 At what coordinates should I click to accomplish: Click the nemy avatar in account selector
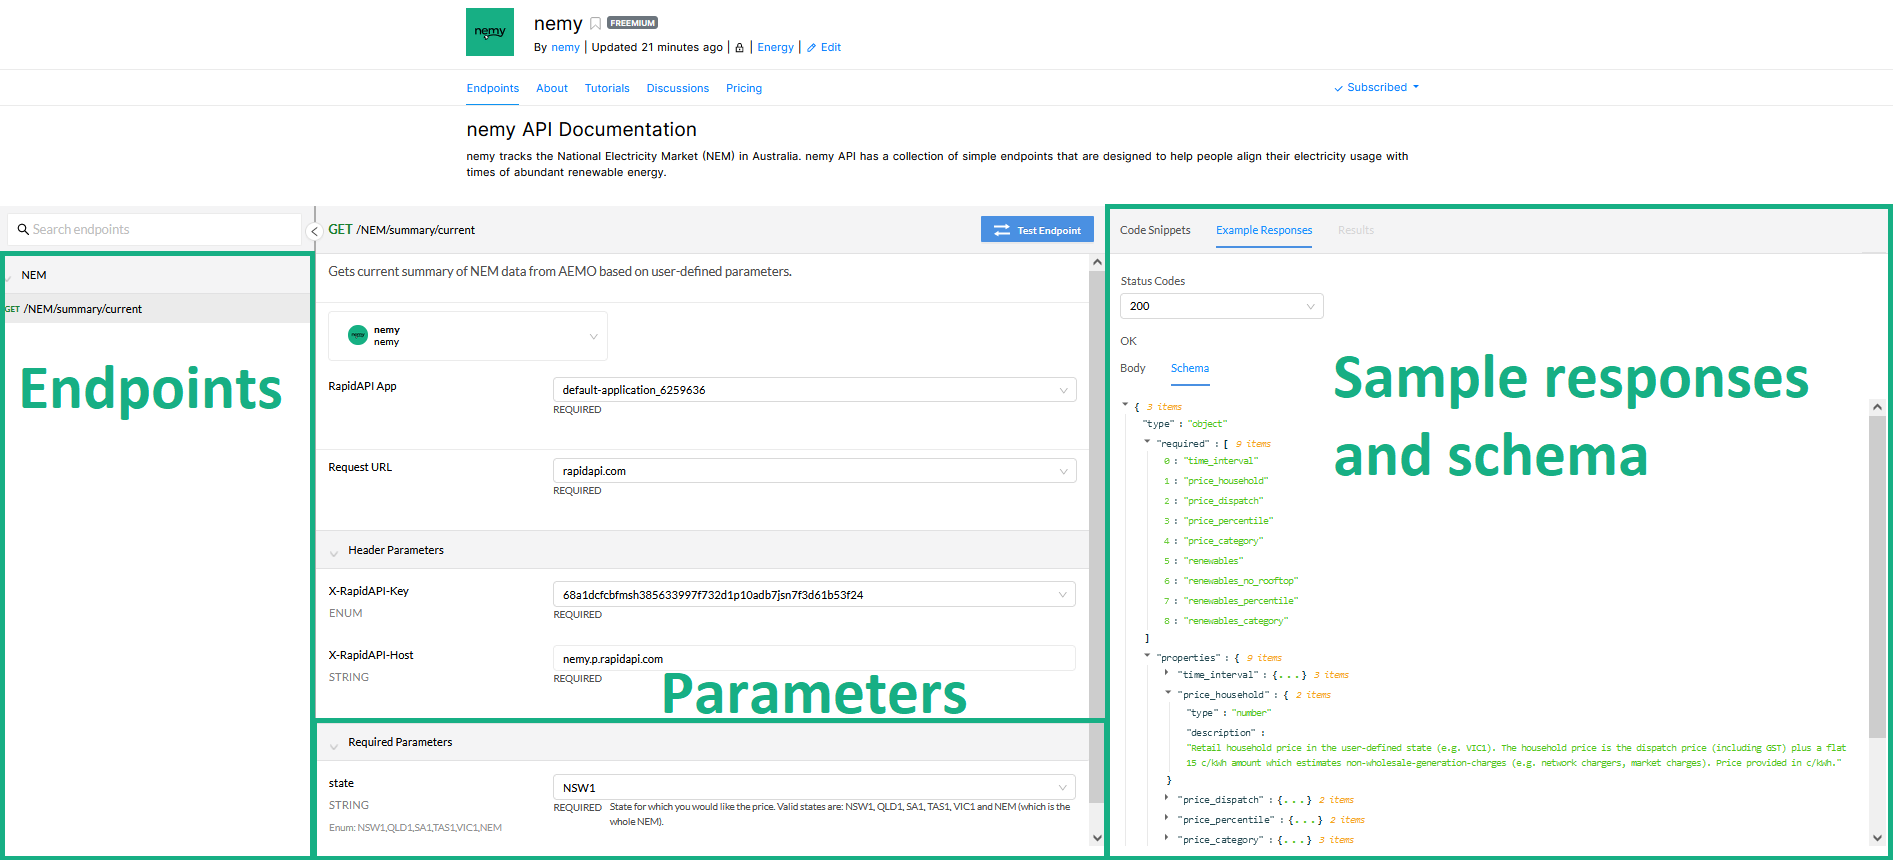[x=358, y=336]
